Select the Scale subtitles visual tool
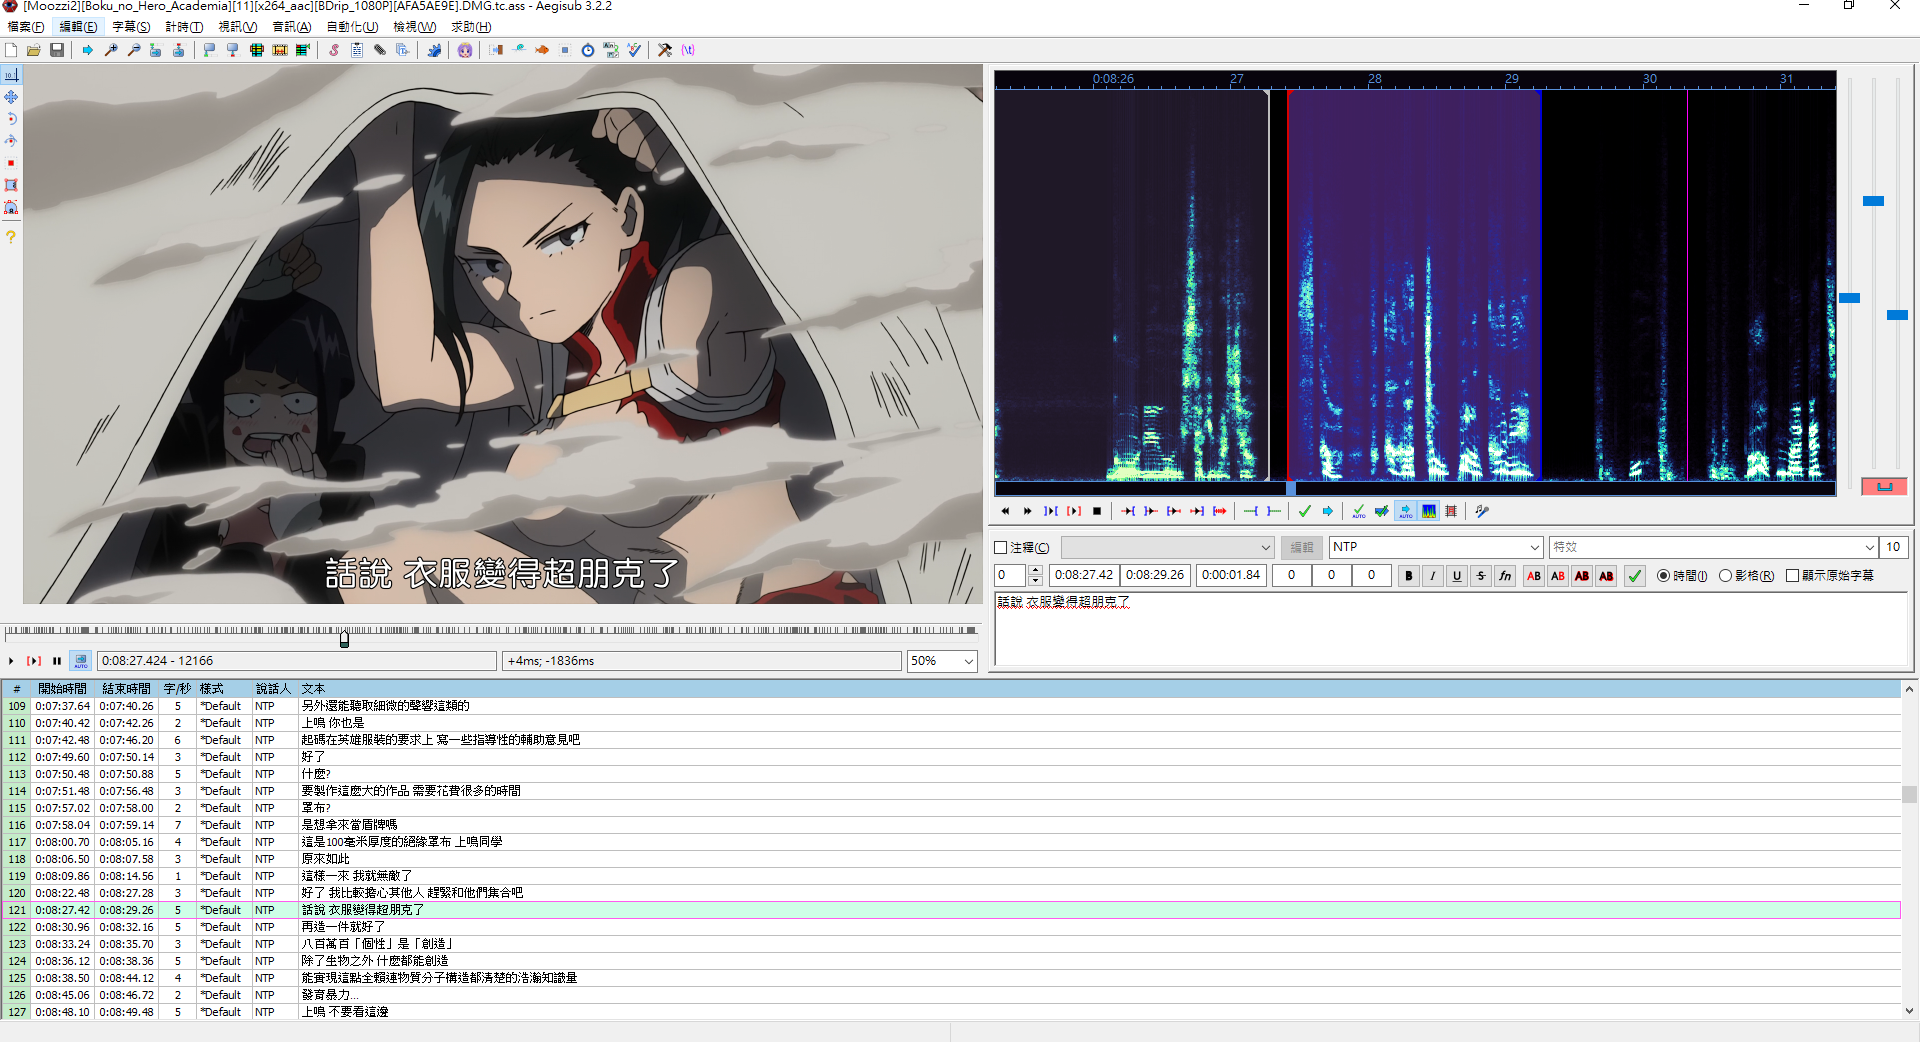Screen dimensions: 1920x1042 (11, 163)
